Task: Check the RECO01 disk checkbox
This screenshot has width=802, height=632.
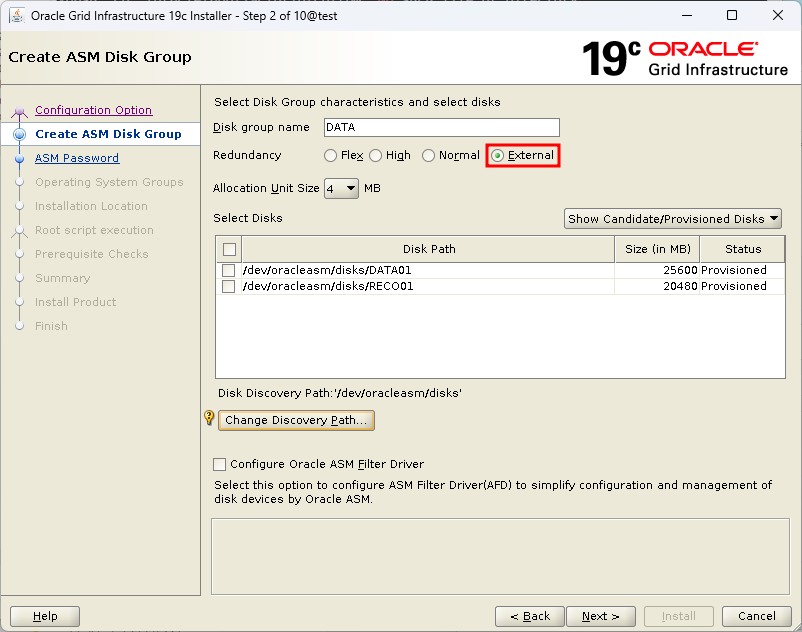Action: tap(229, 286)
